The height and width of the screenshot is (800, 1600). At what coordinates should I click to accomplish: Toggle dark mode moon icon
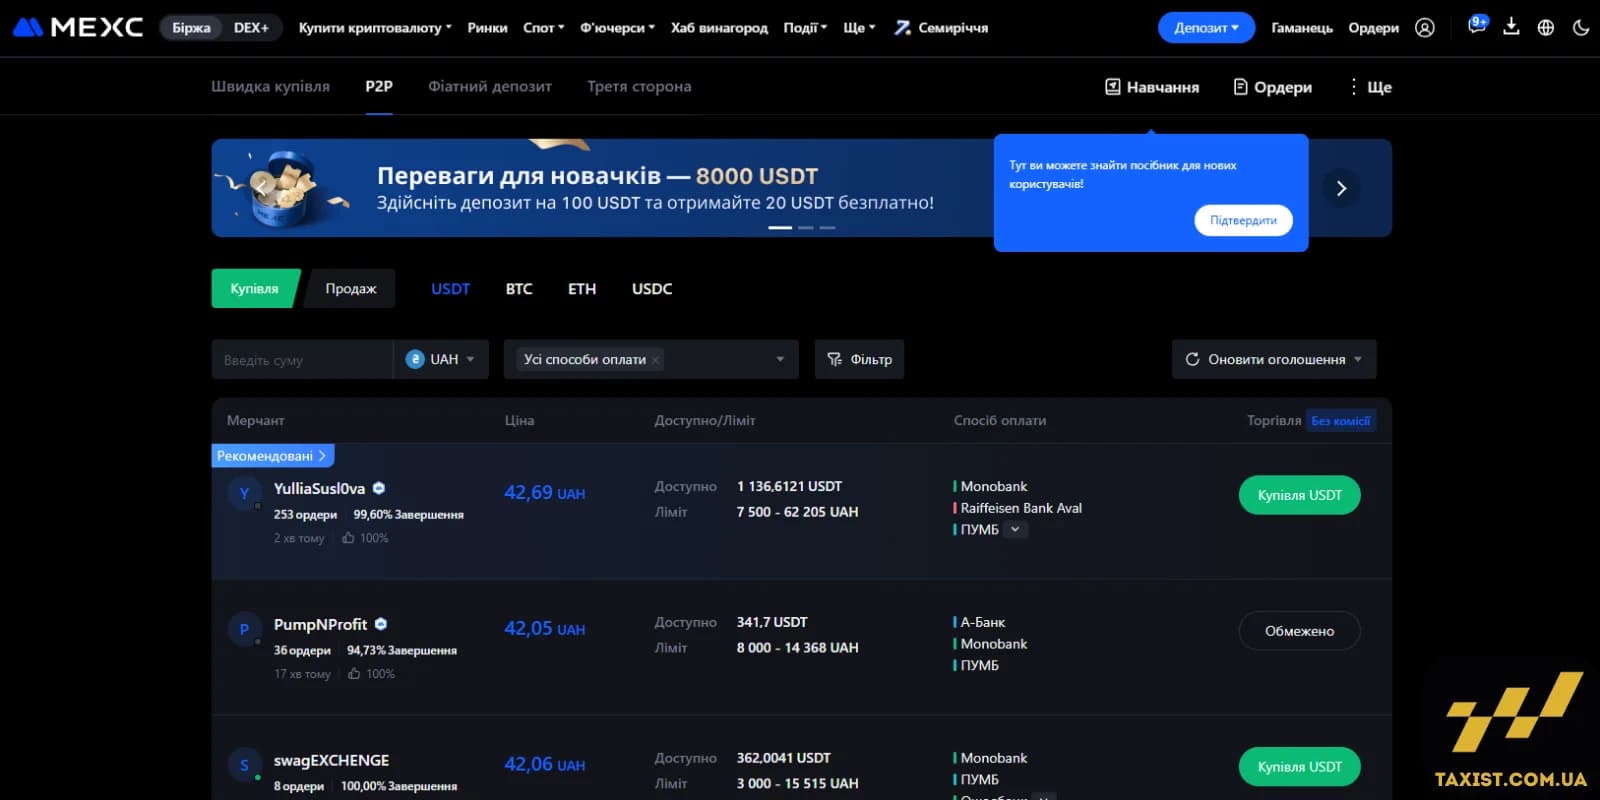coord(1581,28)
